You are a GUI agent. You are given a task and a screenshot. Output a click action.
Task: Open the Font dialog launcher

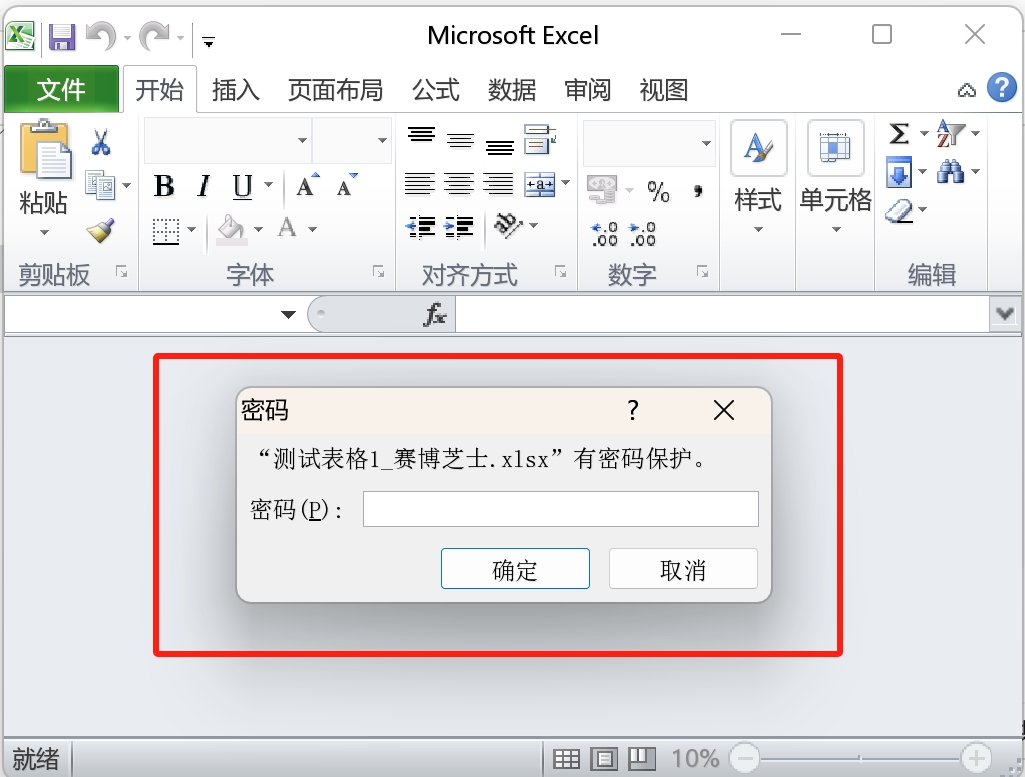378,271
